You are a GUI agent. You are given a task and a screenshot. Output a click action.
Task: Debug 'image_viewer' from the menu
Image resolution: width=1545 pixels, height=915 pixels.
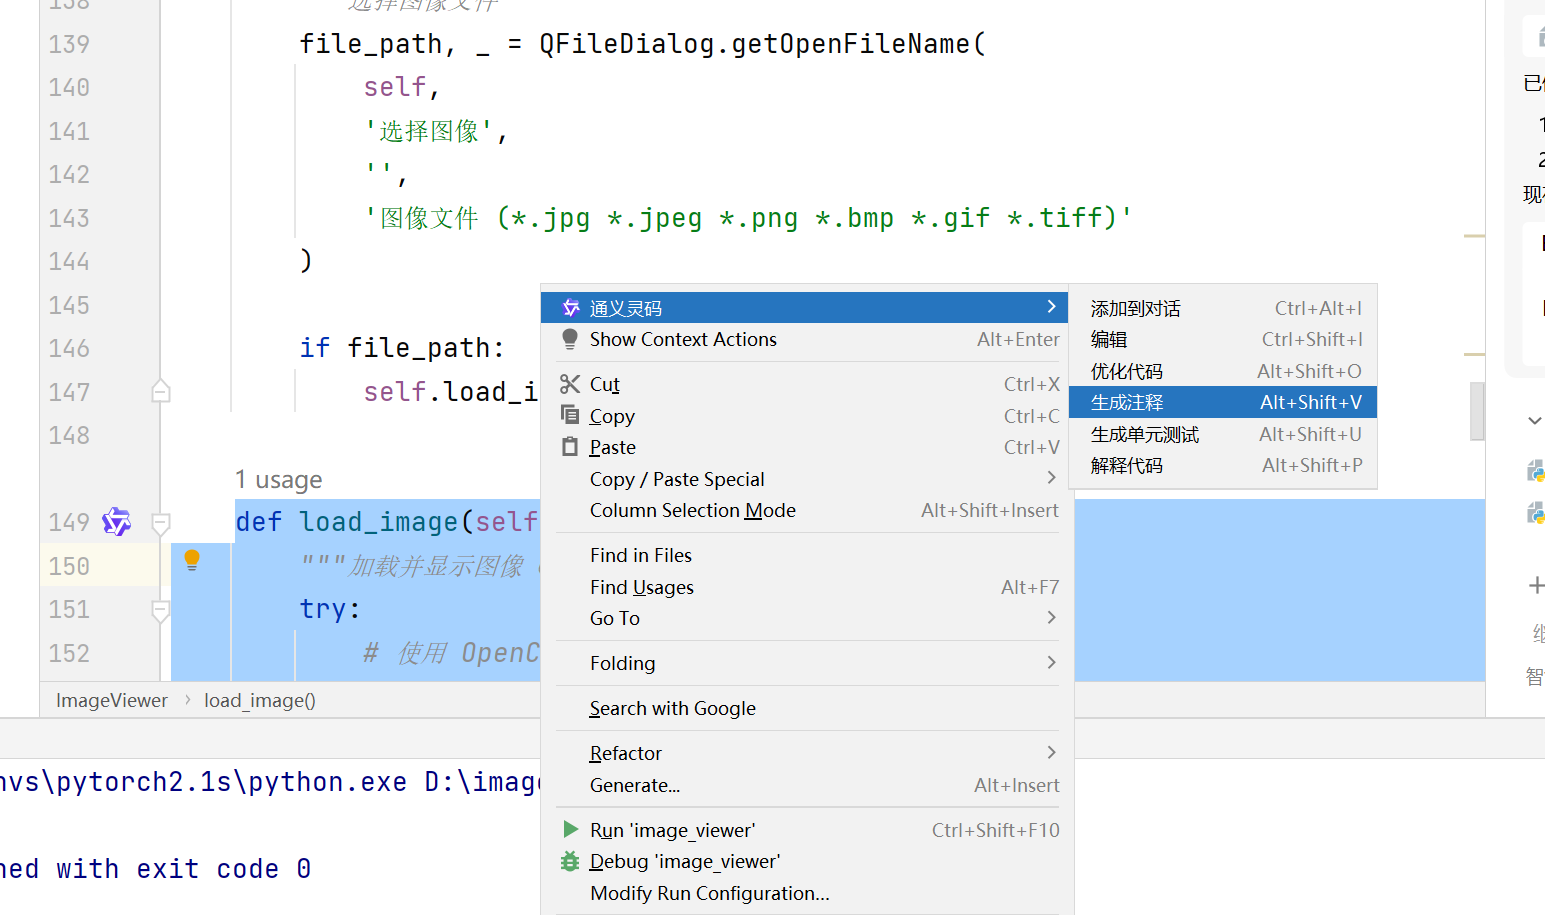click(x=807, y=861)
